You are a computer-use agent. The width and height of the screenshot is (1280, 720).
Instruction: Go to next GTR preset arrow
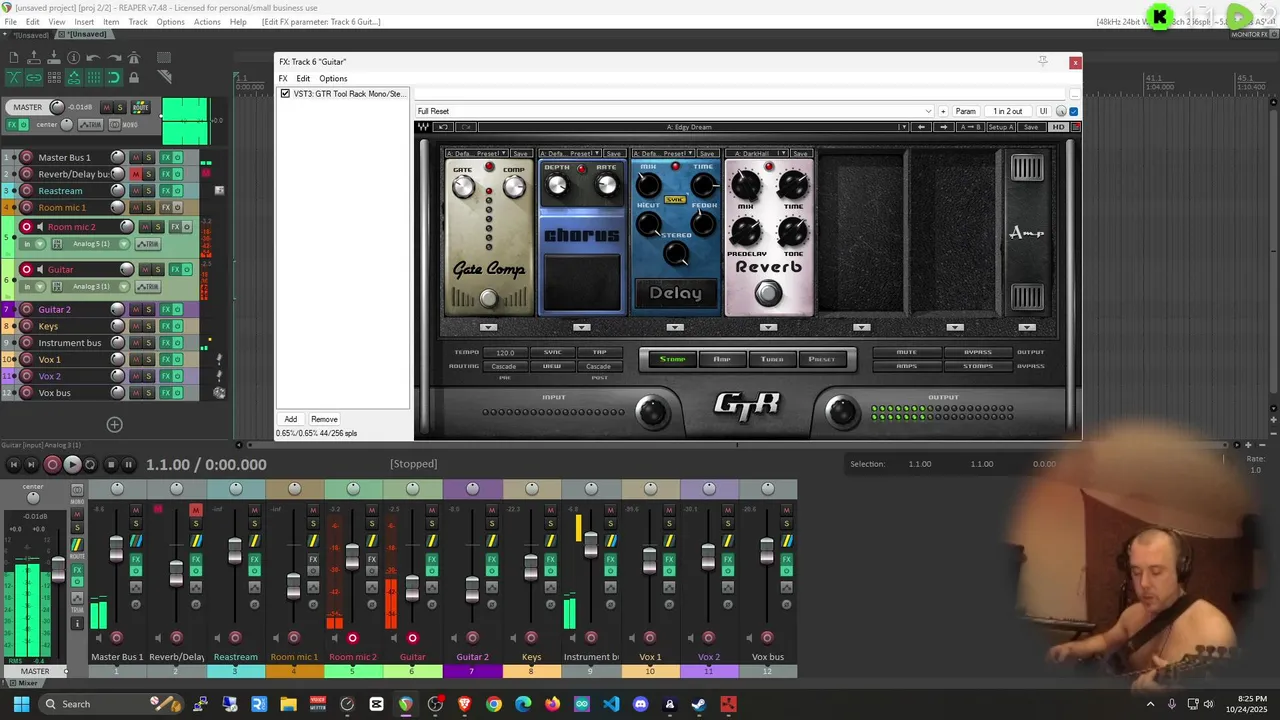point(943,127)
